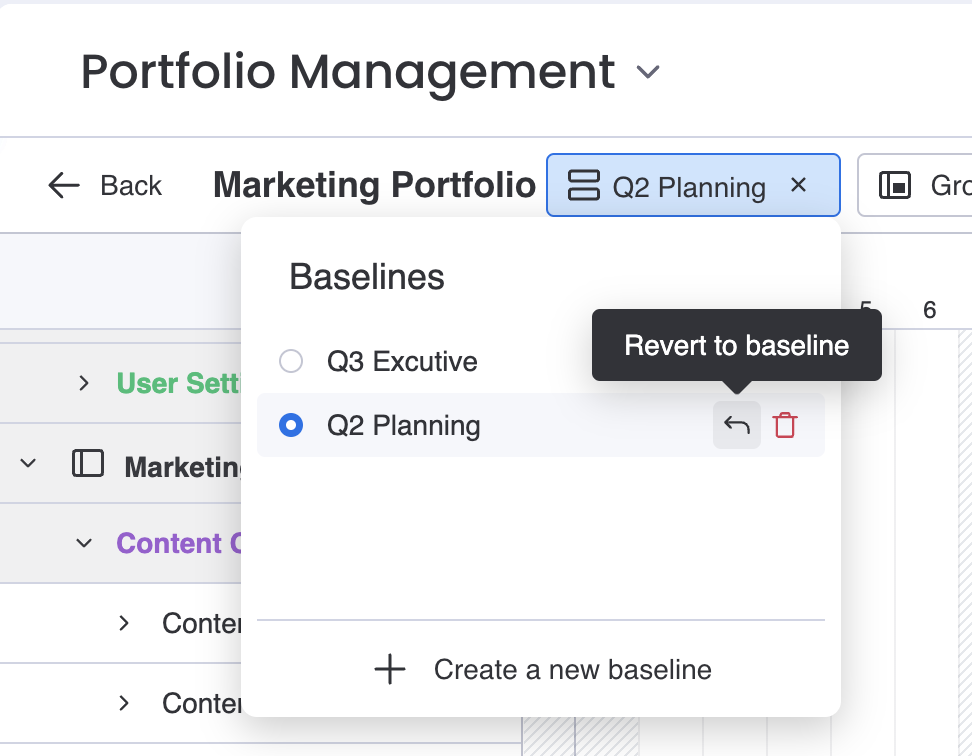The height and width of the screenshot is (756, 972).
Task: Click the plus icon for new baseline
Action: 389,669
